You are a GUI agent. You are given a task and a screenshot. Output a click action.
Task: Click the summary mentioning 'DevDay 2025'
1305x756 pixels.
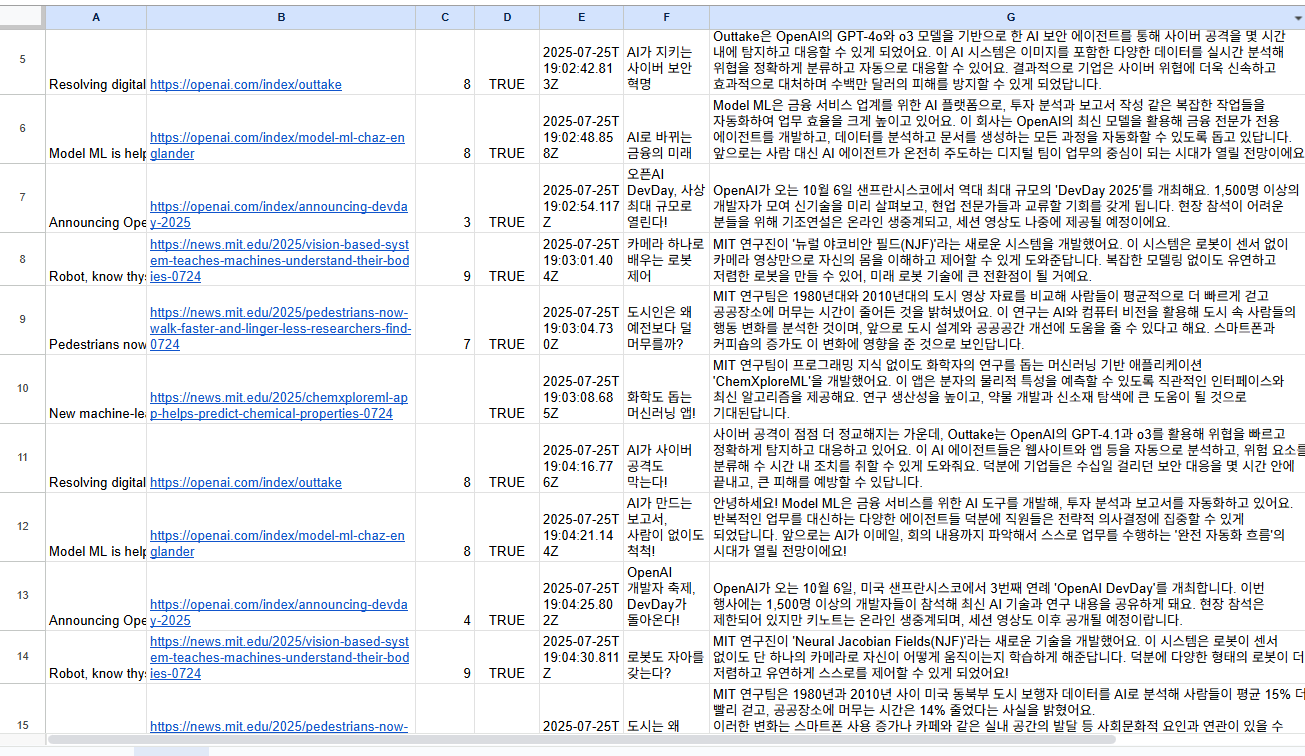click(1007, 199)
